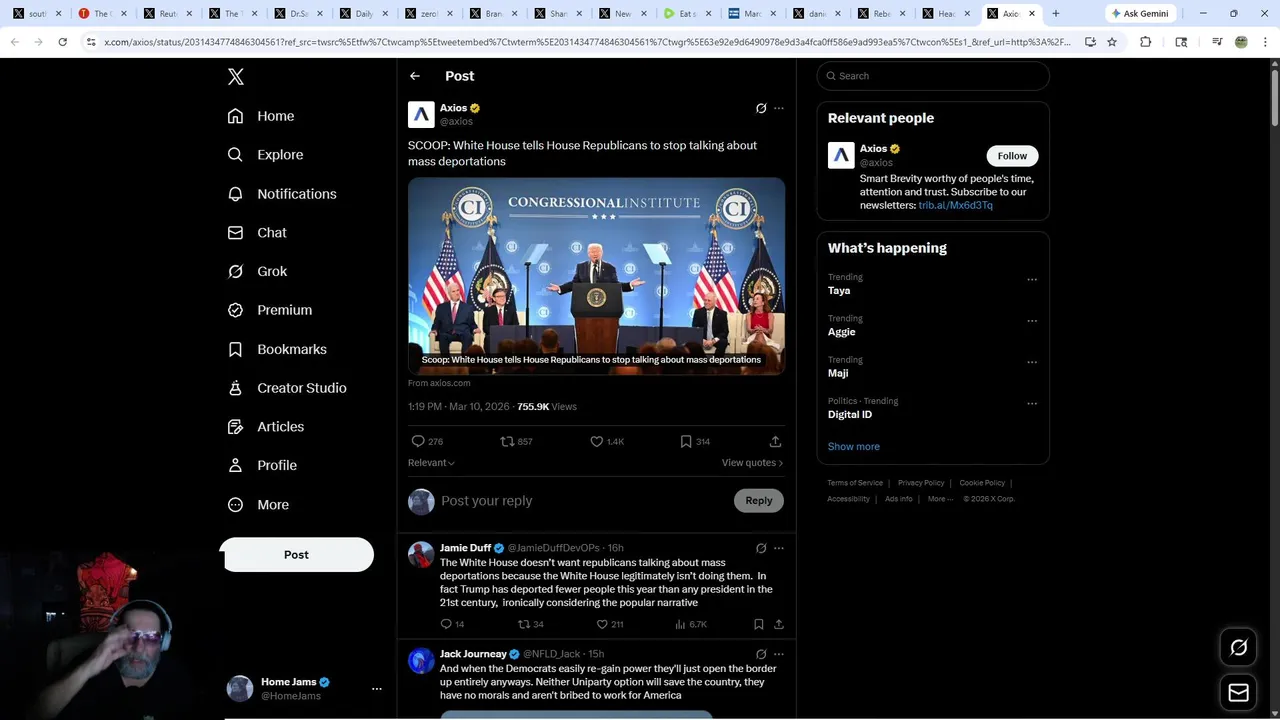
Task: Open the Privacy Policy link
Action: click(x=921, y=483)
